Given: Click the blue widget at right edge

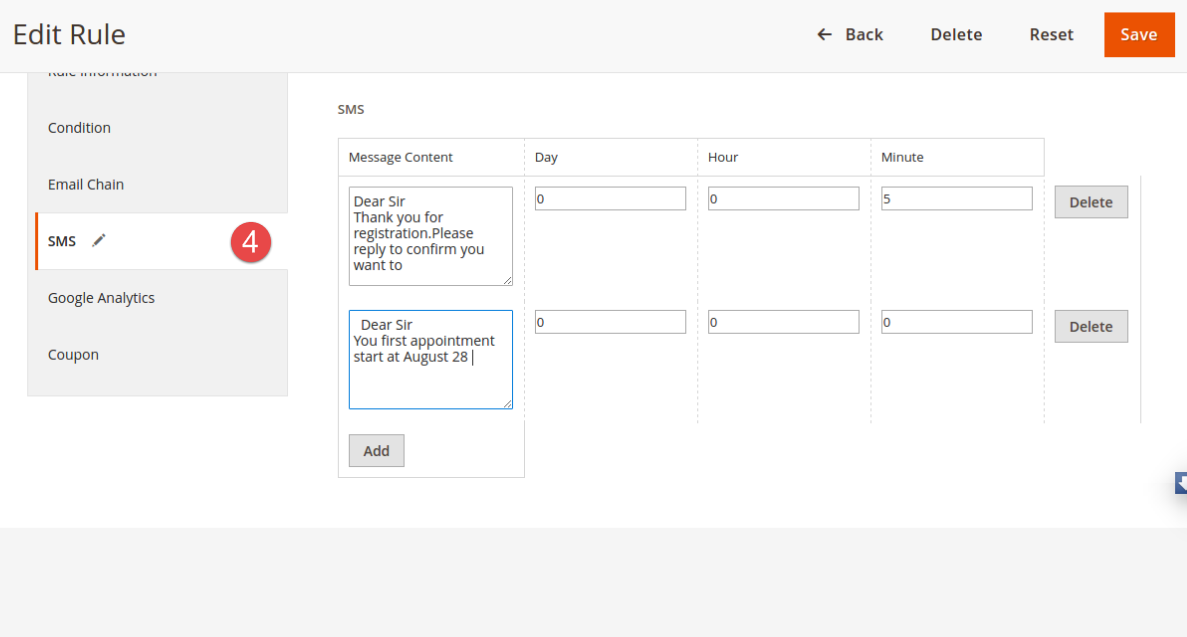Looking at the screenshot, I should point(1181,484).
